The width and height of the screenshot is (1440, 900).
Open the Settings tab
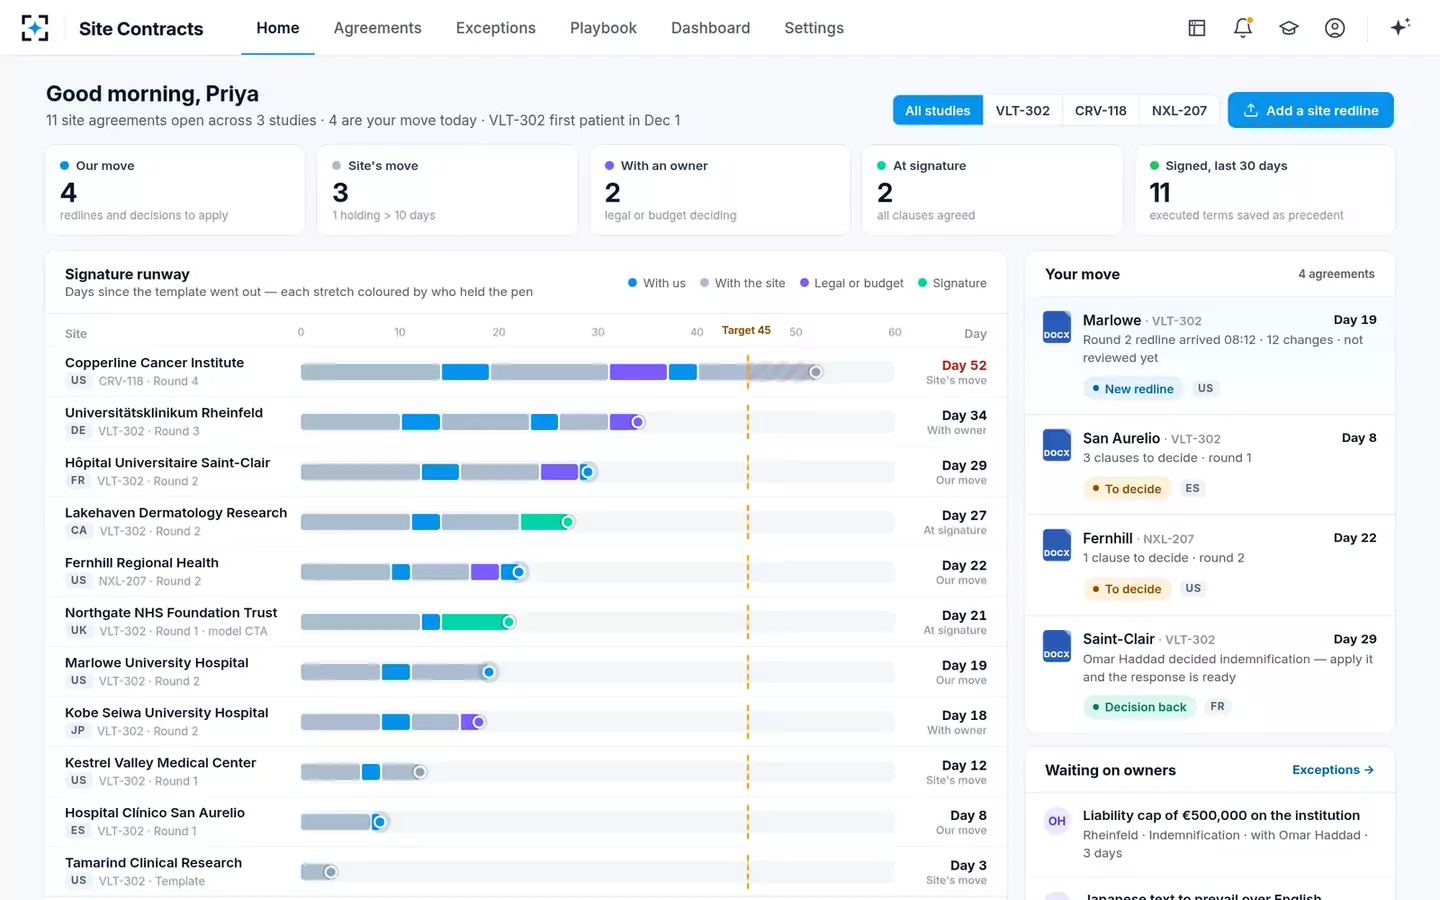click(814, 28)
